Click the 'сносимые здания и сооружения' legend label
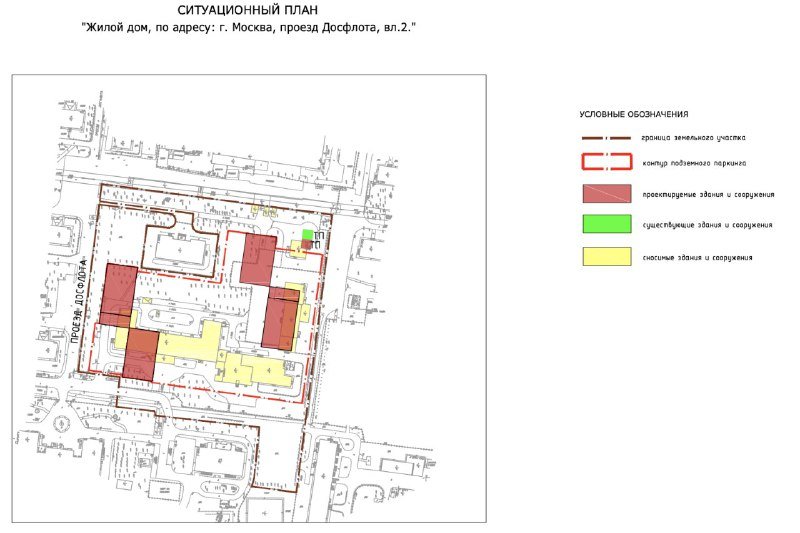Viewport: 800px width, 533px height. click(698, 258)
